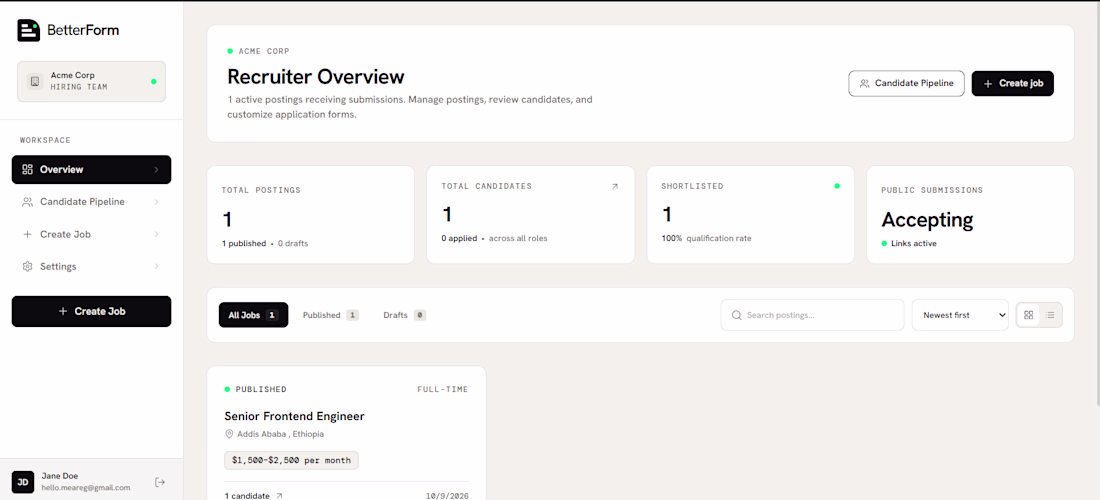
Task: Click the Links active status text
Action: pos(914,243)
